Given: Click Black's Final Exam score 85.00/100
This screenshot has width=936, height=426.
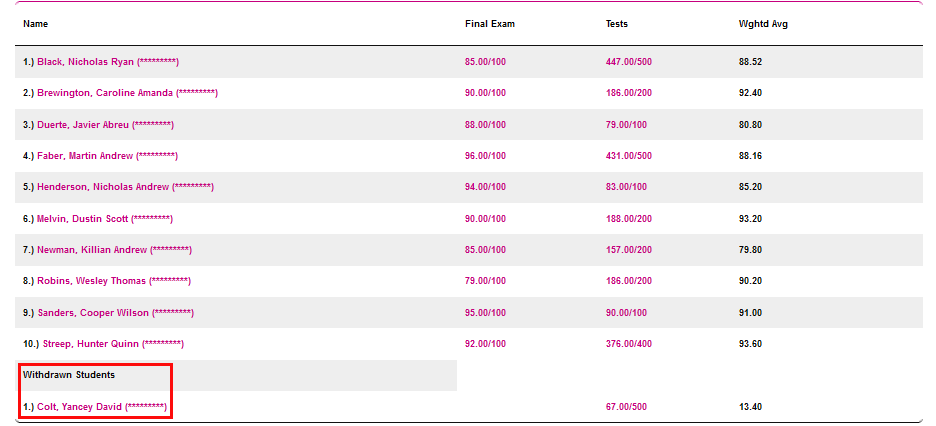Looking at the screenshot, I should (x=485, y=62).
